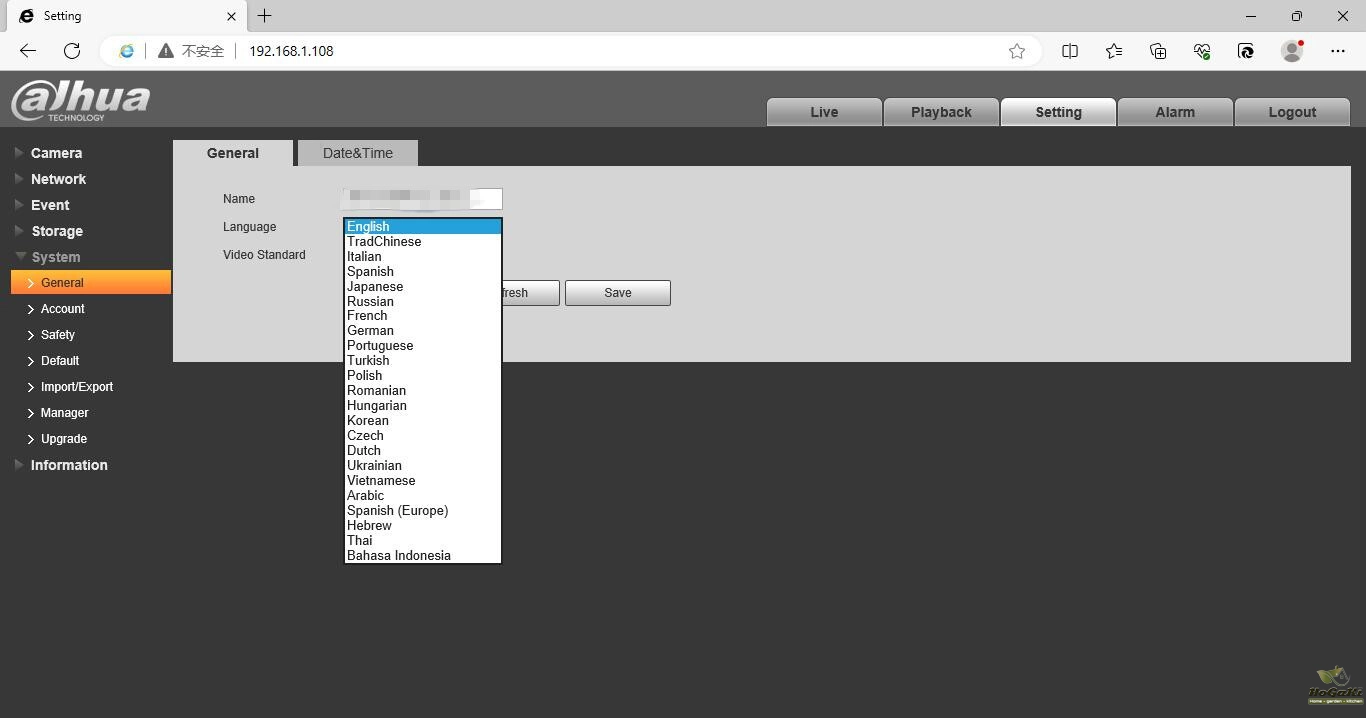Click the user profile avatar

point(1292,51)
